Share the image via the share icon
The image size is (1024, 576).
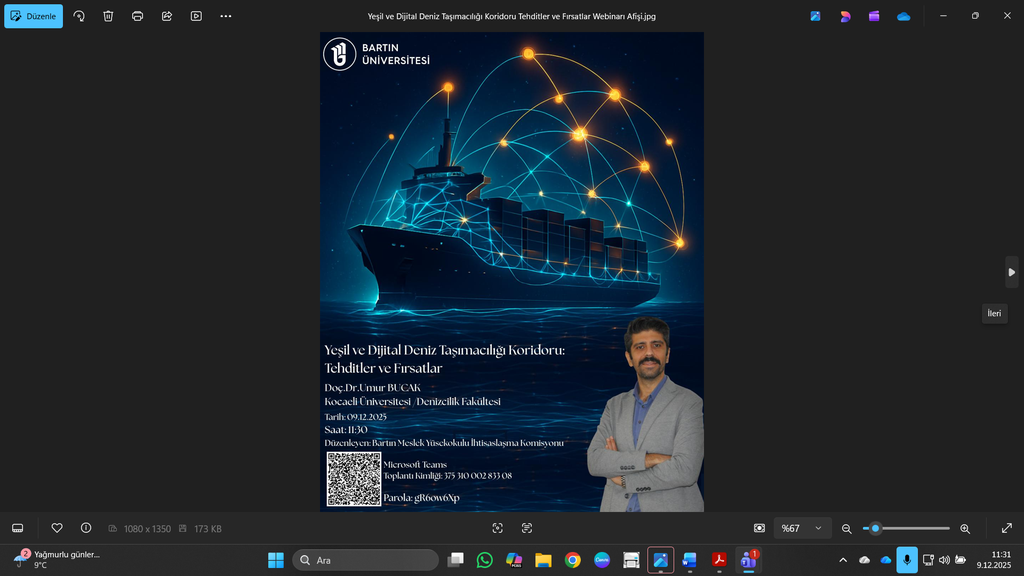[x=167, y=16]
